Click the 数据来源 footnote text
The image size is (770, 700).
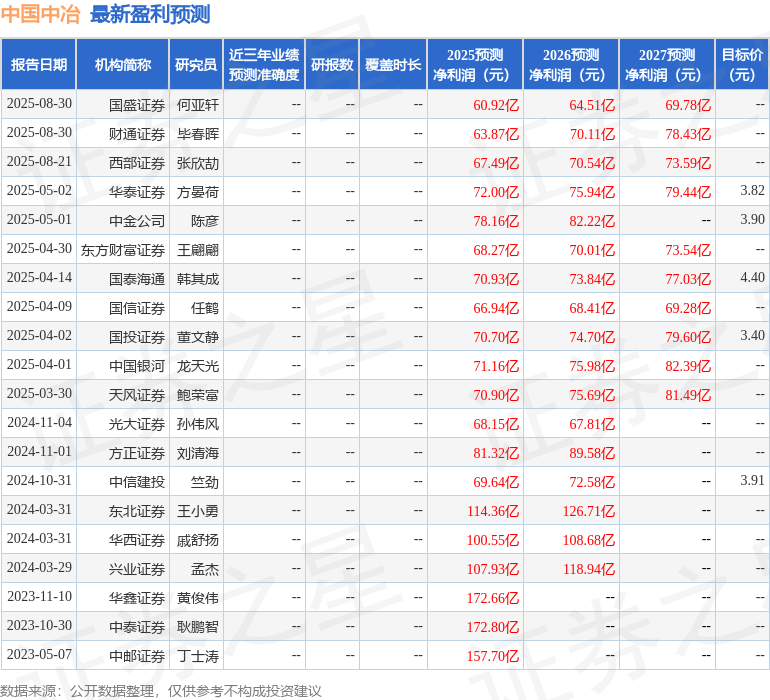(161, 690)
